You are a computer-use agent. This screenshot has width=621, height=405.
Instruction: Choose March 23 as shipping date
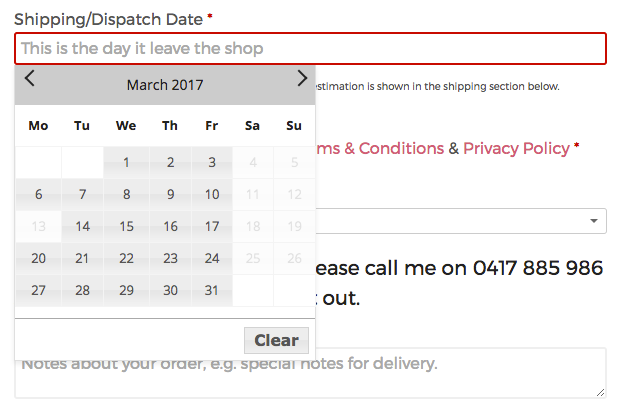coord(170,259)
